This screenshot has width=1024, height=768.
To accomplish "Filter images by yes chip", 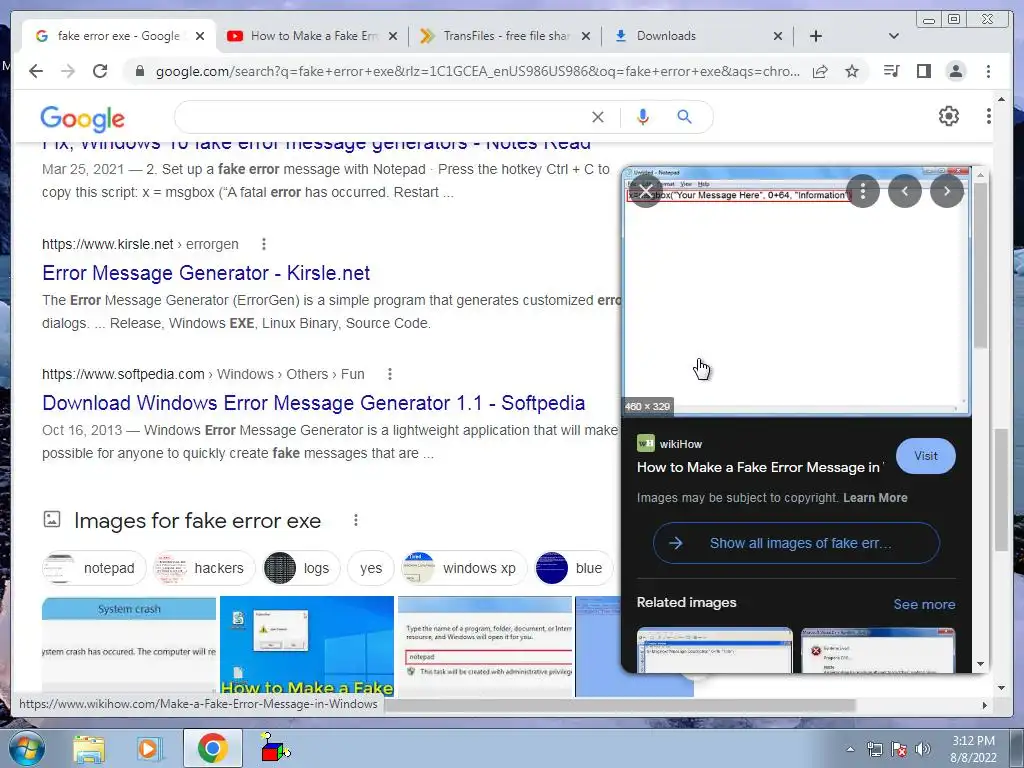I will [371, 568].
